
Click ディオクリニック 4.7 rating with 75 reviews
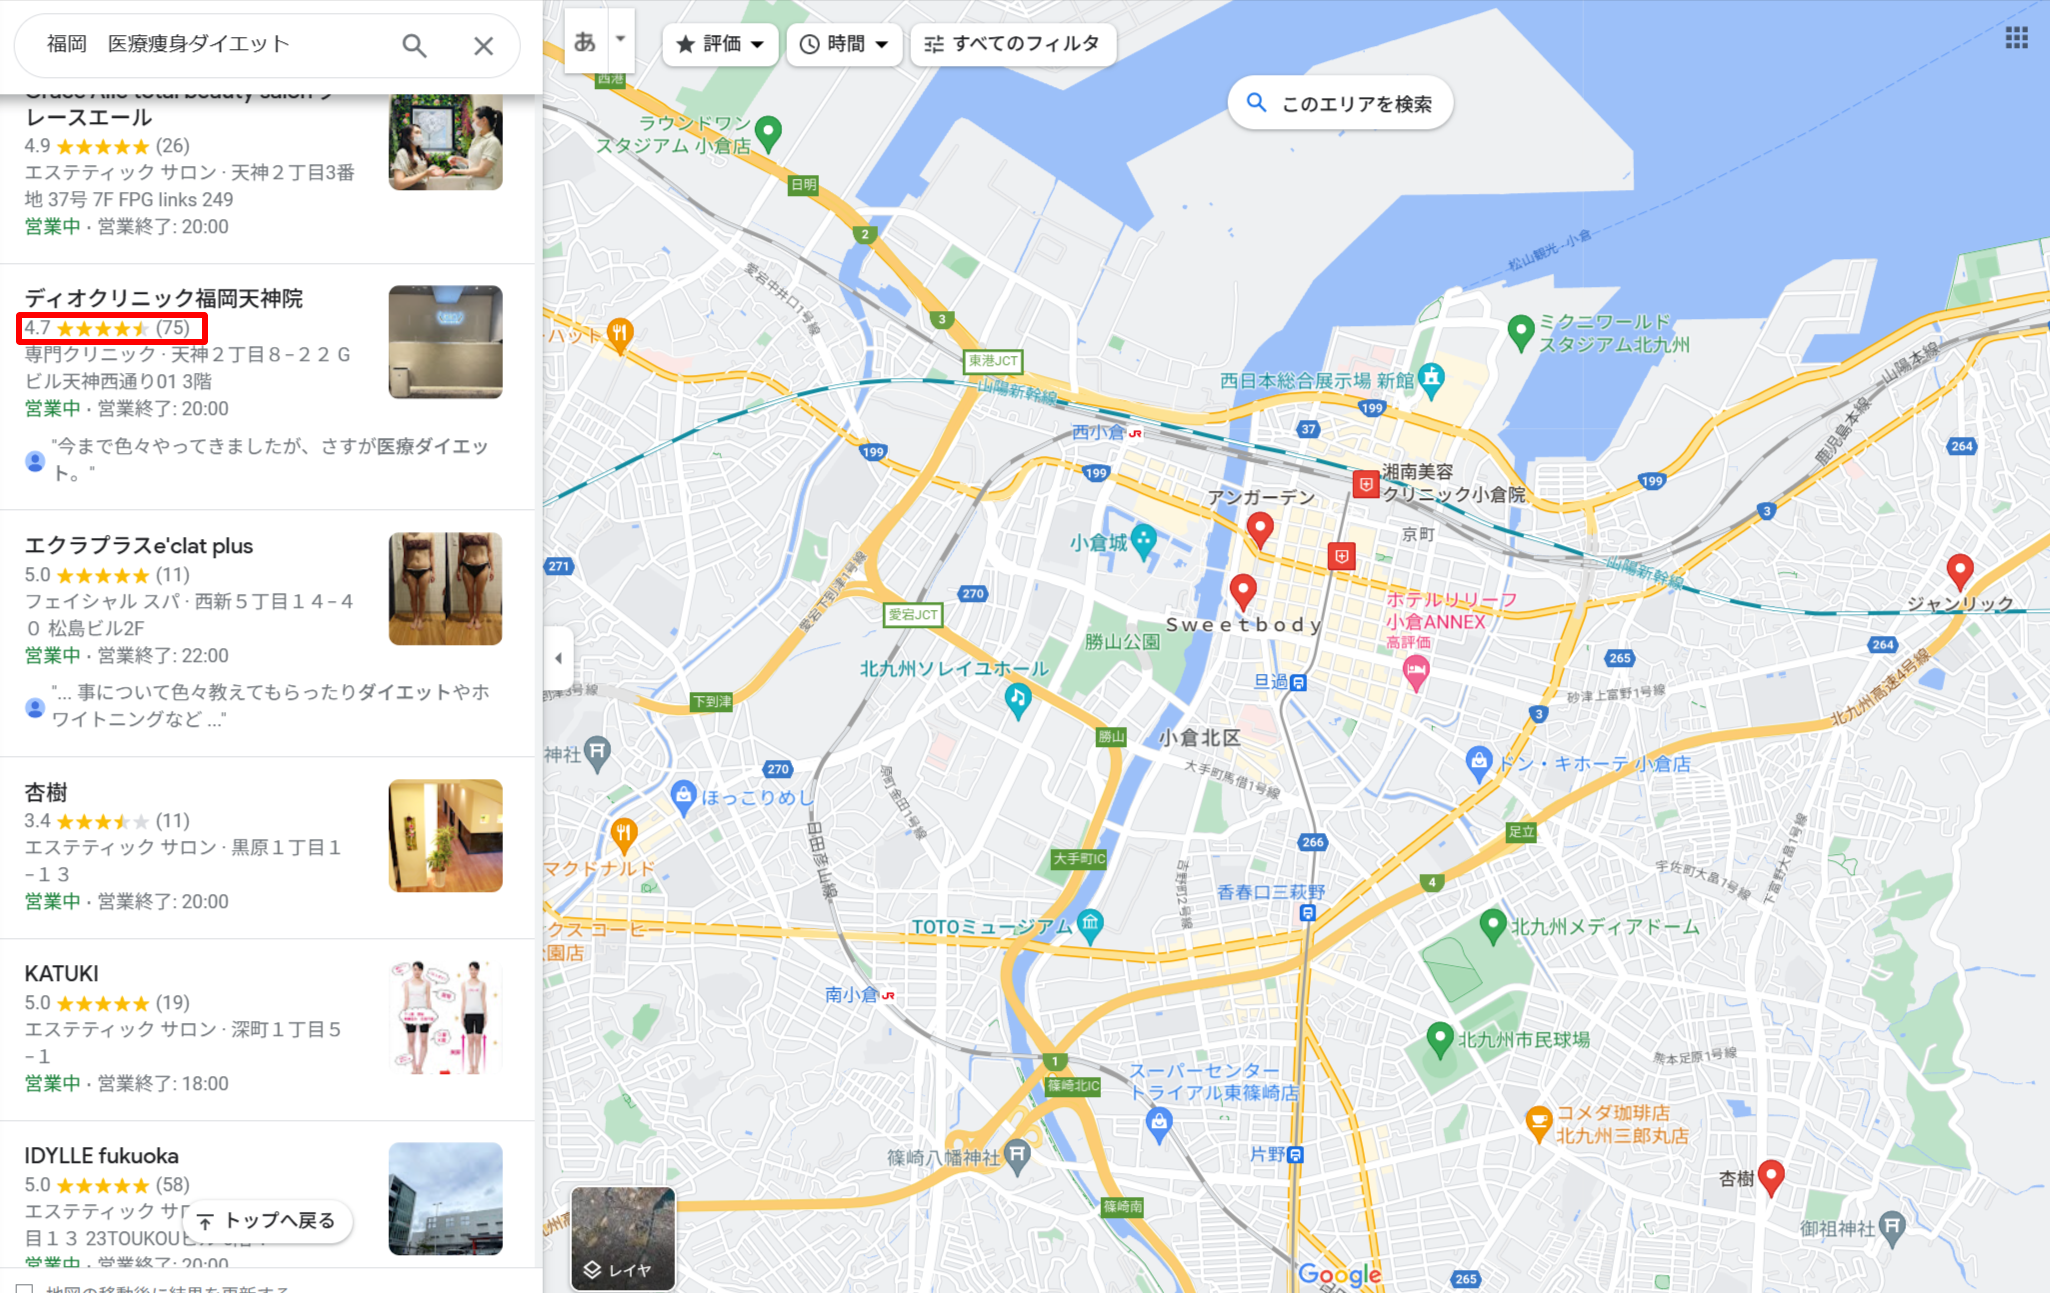coord(111,328)
